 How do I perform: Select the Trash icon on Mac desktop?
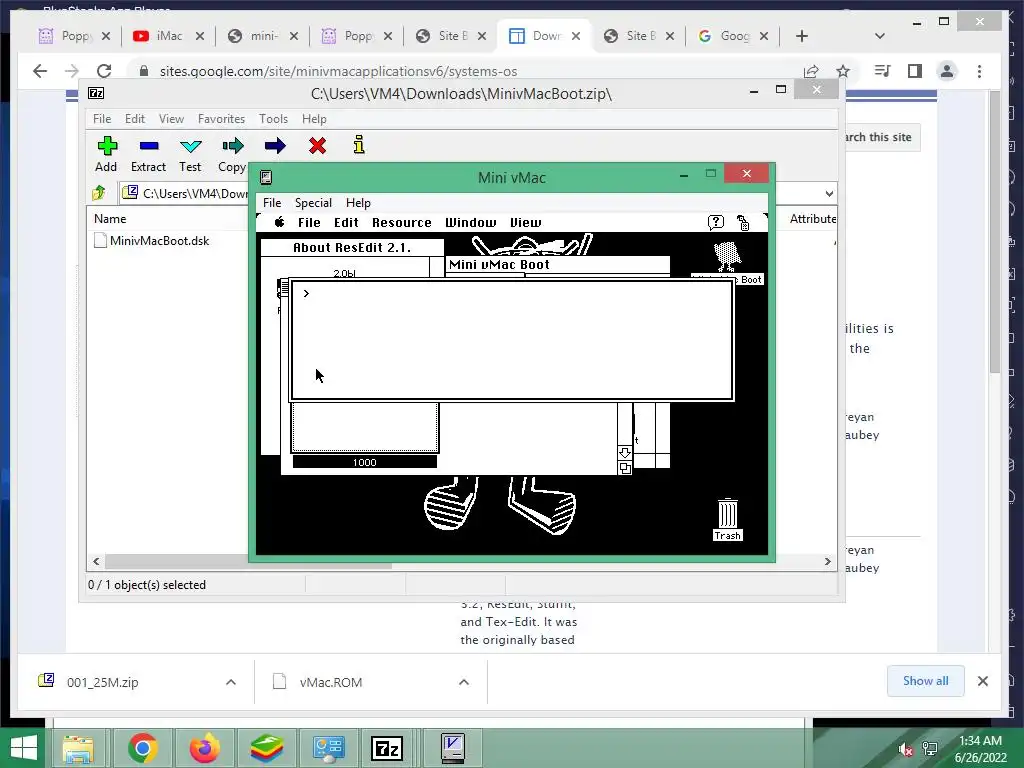click(728, 520)
